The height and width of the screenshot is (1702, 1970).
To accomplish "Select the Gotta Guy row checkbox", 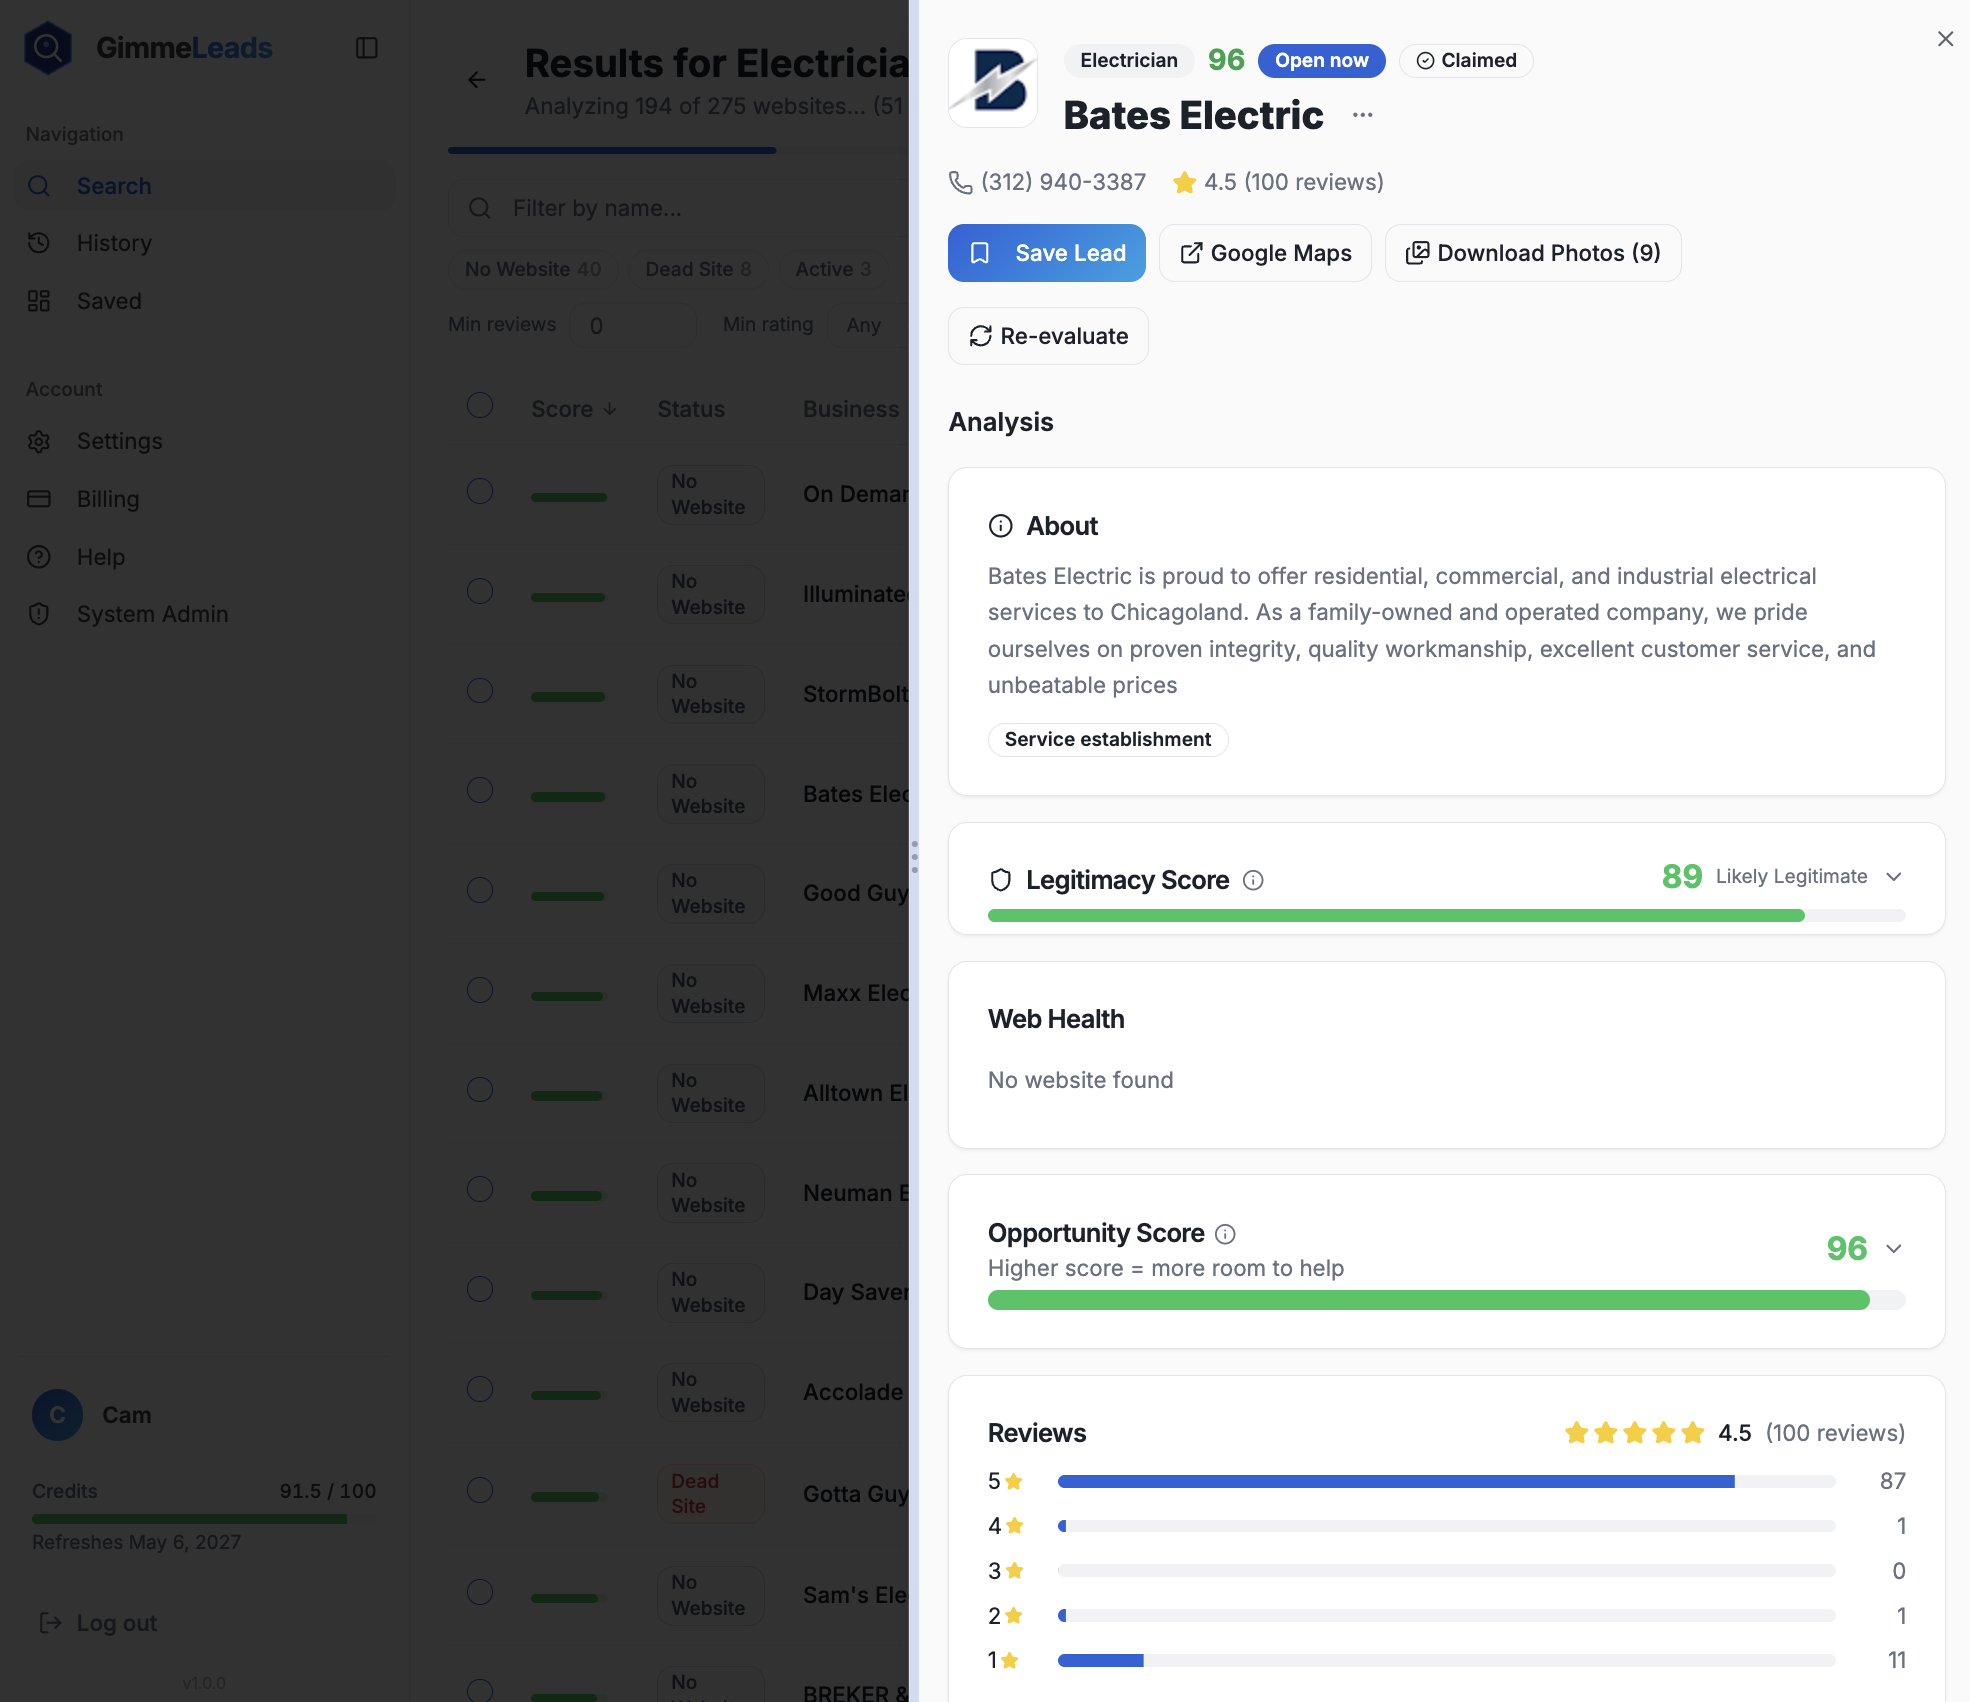I will pos(480,1490).
